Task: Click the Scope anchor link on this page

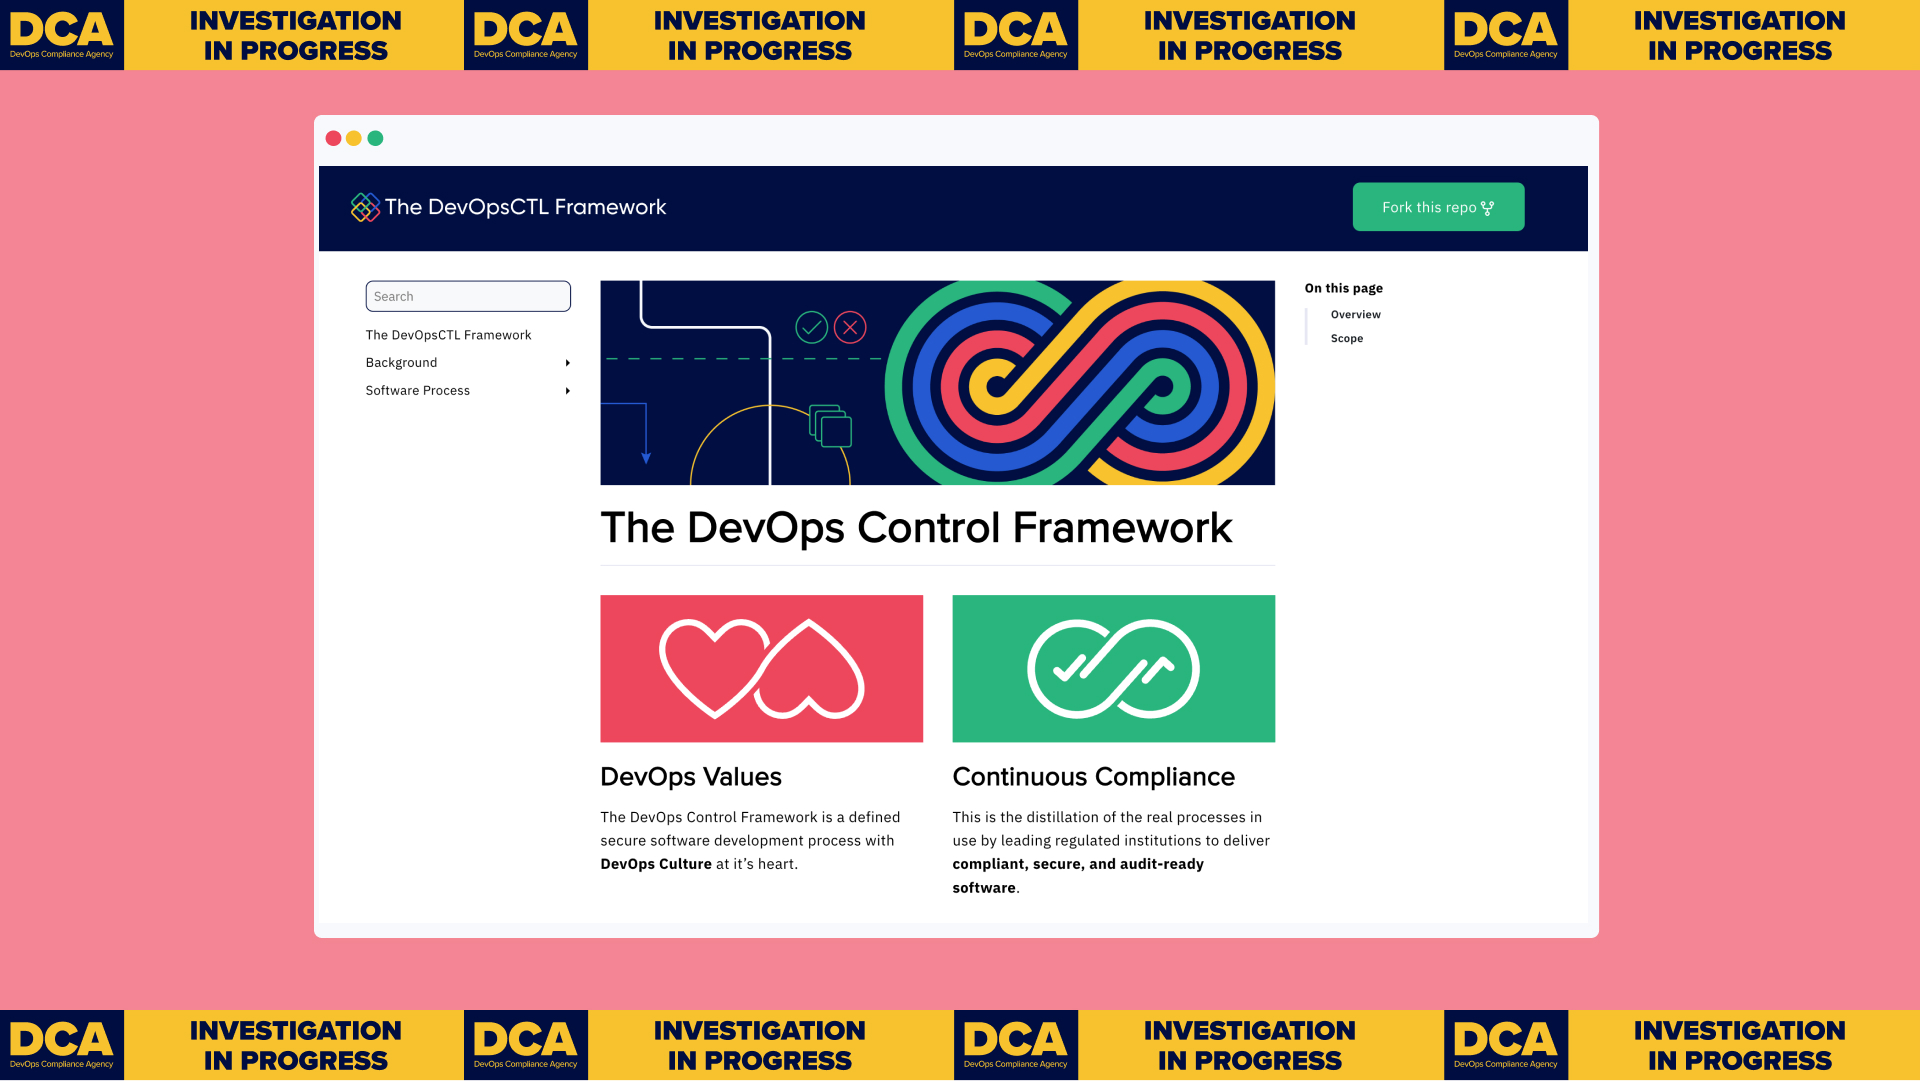Action: pos(1348,337)
